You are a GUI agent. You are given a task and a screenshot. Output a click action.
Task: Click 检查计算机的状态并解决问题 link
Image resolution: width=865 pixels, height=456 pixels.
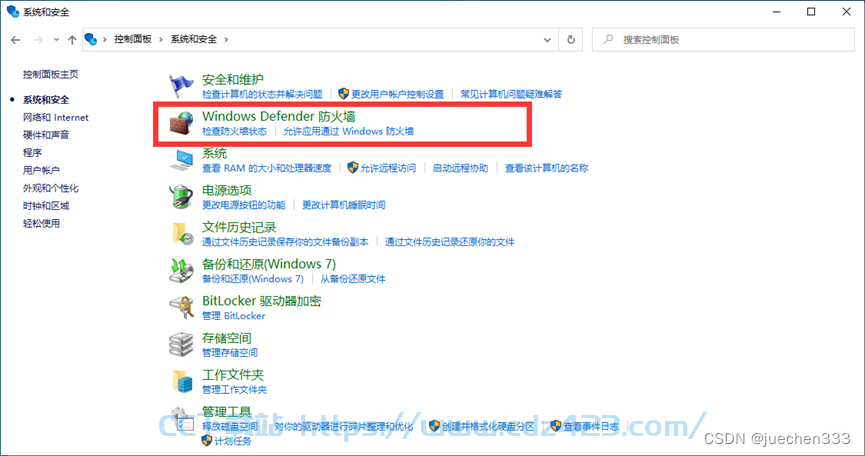(x=262, y=94)
